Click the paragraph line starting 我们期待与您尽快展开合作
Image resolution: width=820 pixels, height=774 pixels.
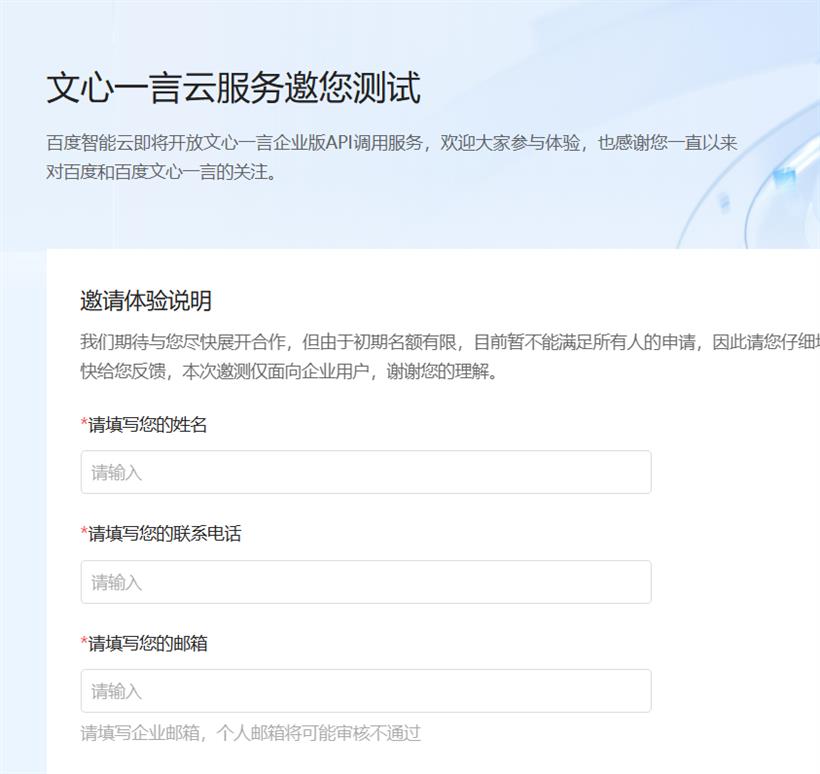tap(450, 342)
